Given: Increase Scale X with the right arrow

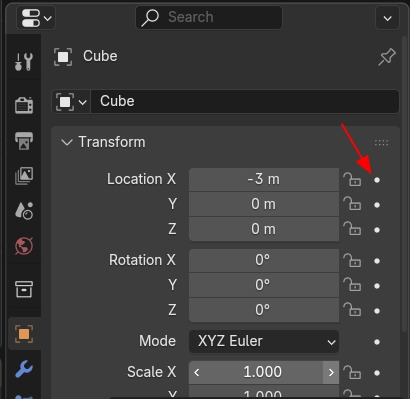Looking at the screenshot, I should click(331, 372).
